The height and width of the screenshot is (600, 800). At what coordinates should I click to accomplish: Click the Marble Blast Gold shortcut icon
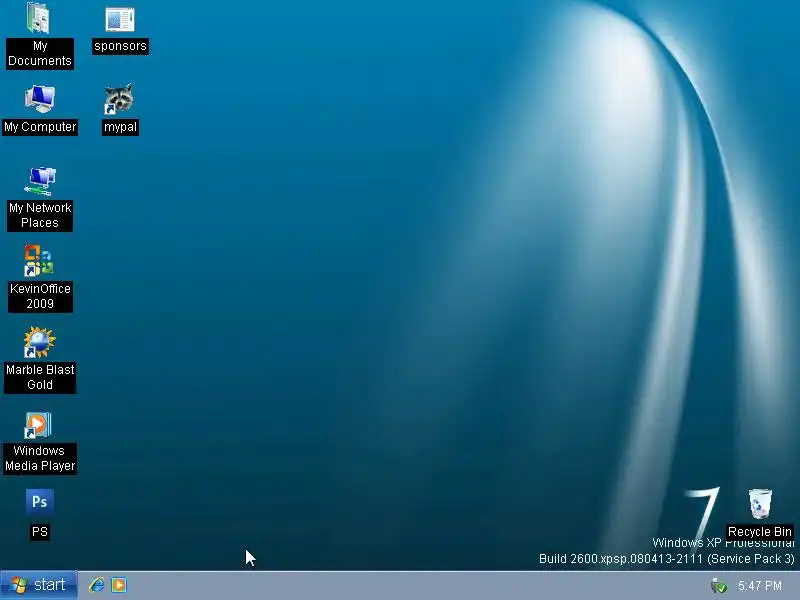pos(39,342)
